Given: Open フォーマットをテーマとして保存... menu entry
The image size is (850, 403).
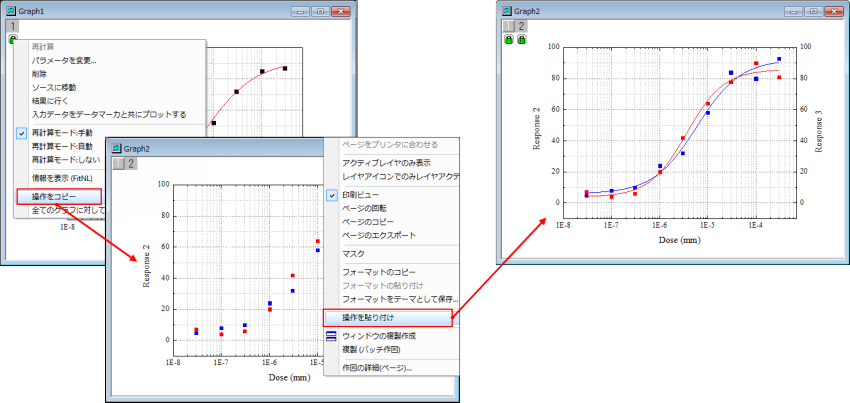Looking at the screenshot, I should 399,299.
